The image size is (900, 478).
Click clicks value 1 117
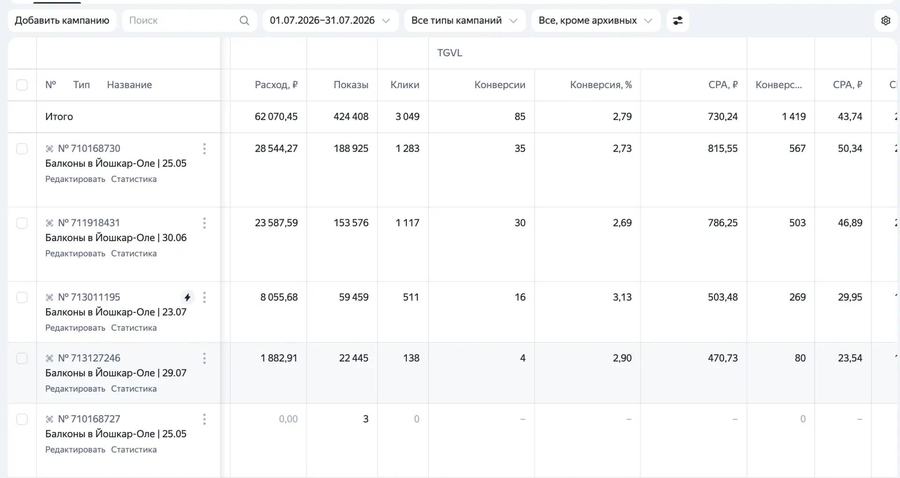tap(408, 223)
